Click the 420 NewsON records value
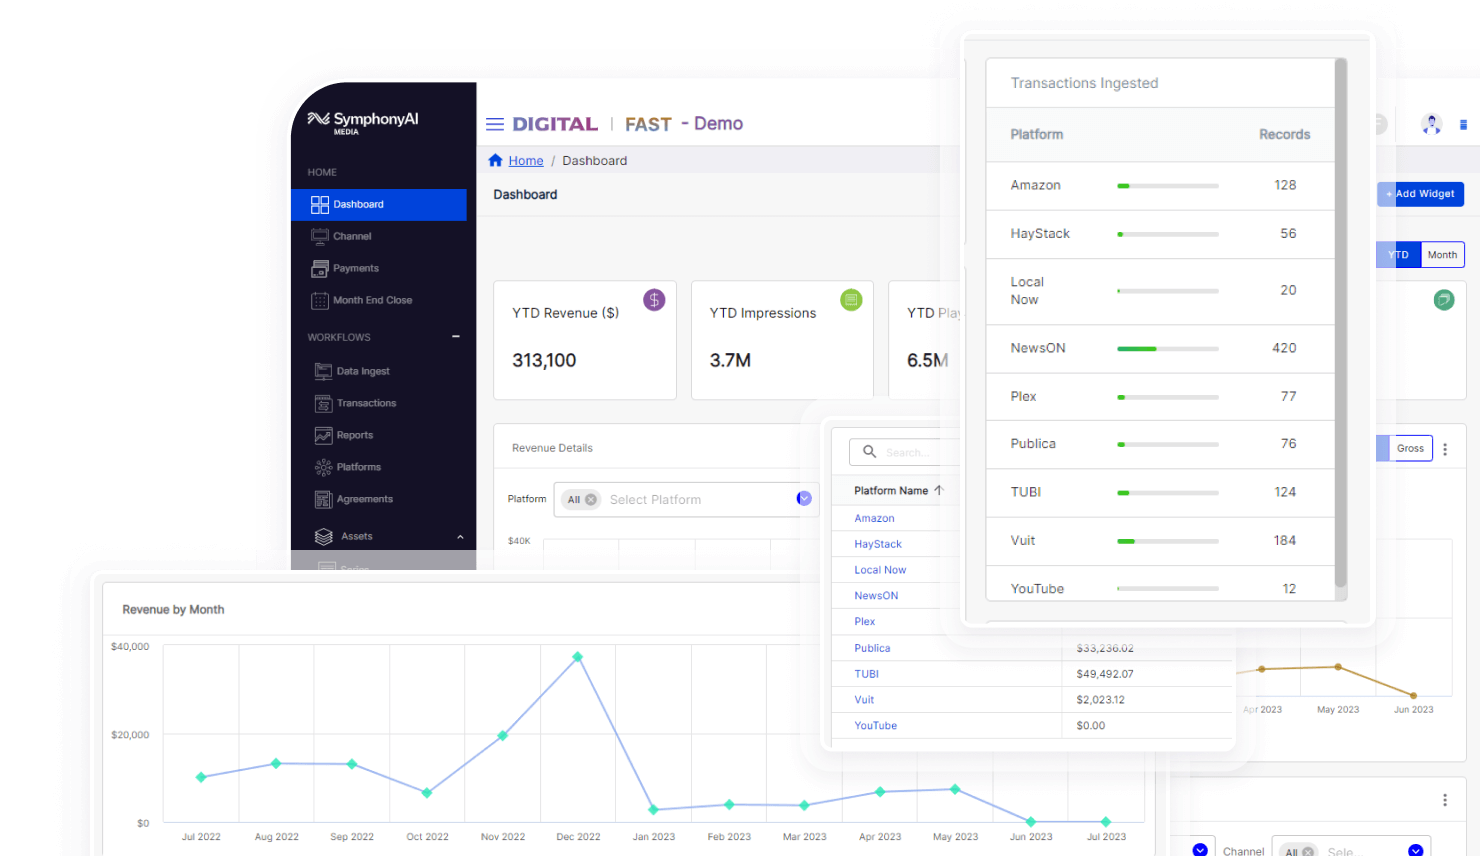Viewport: 1480px width, 856px height. click(1284, 348)
